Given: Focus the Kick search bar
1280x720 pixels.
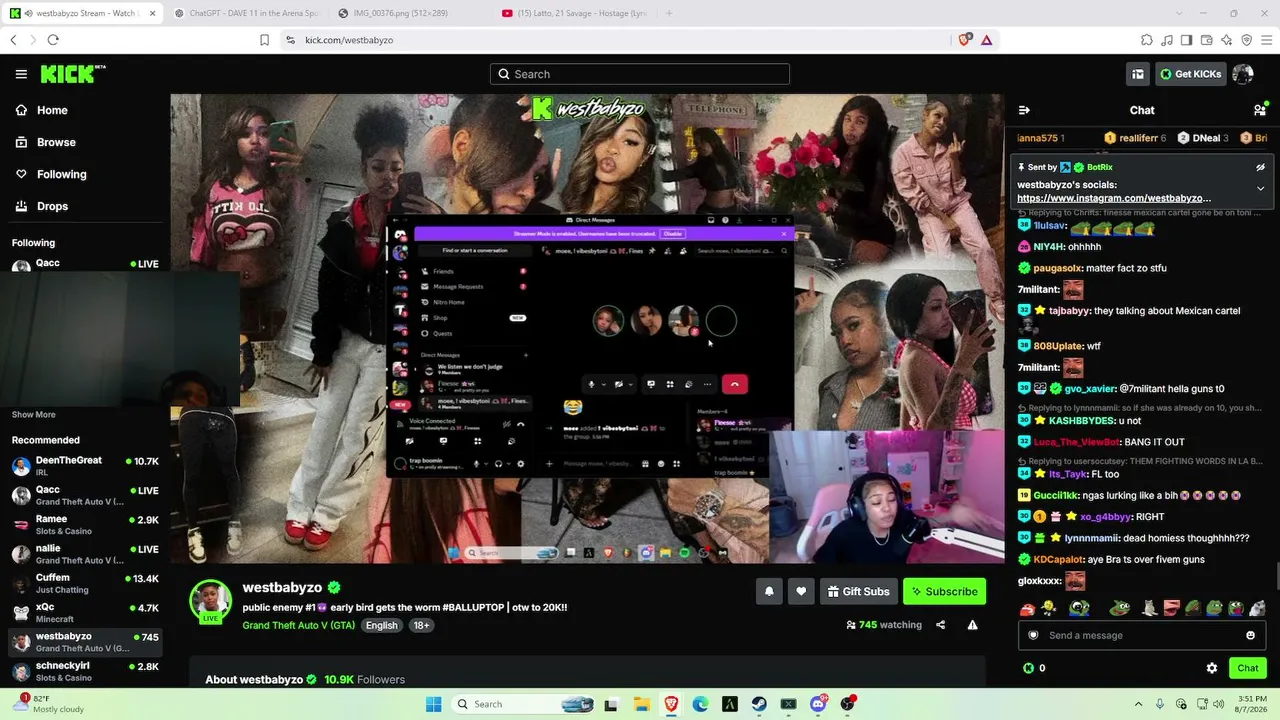Looking at the screenshot, I should 640,74.
